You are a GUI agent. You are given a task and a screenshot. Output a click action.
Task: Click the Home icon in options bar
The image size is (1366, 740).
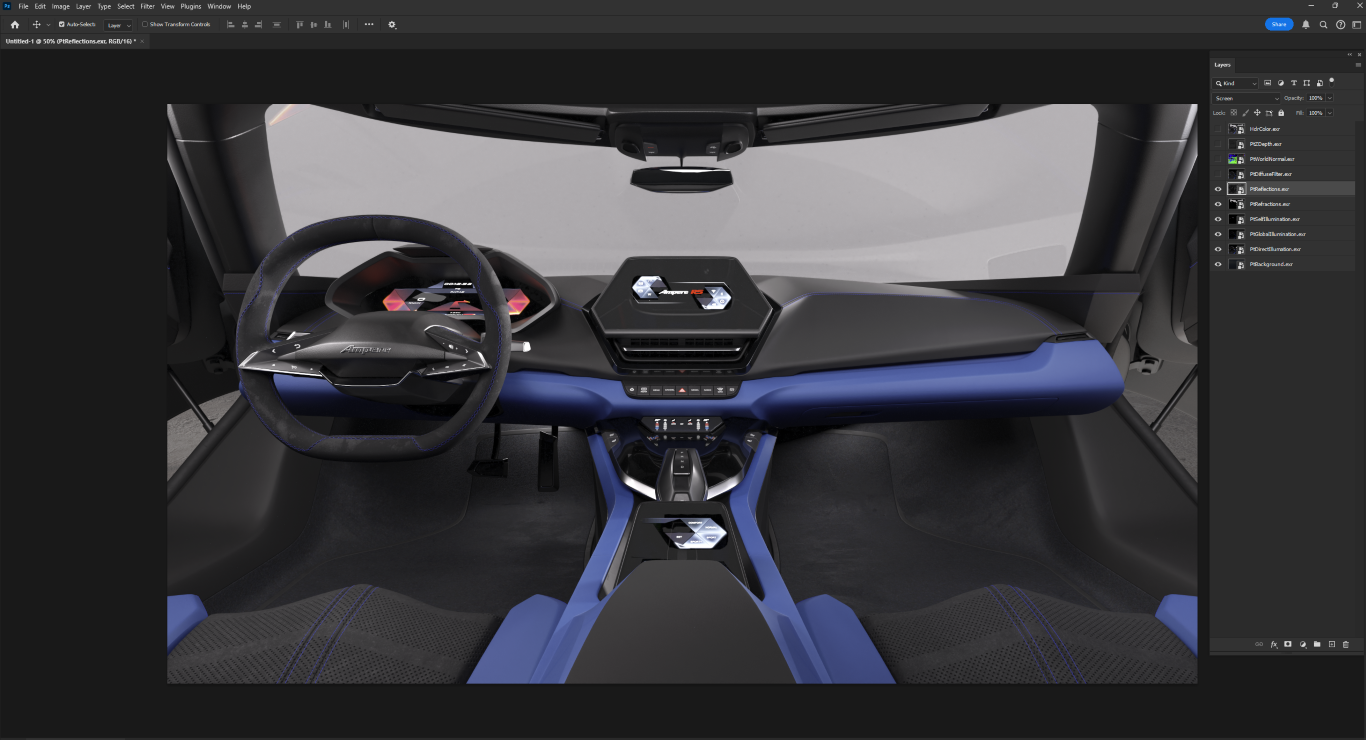coord(15,24)
